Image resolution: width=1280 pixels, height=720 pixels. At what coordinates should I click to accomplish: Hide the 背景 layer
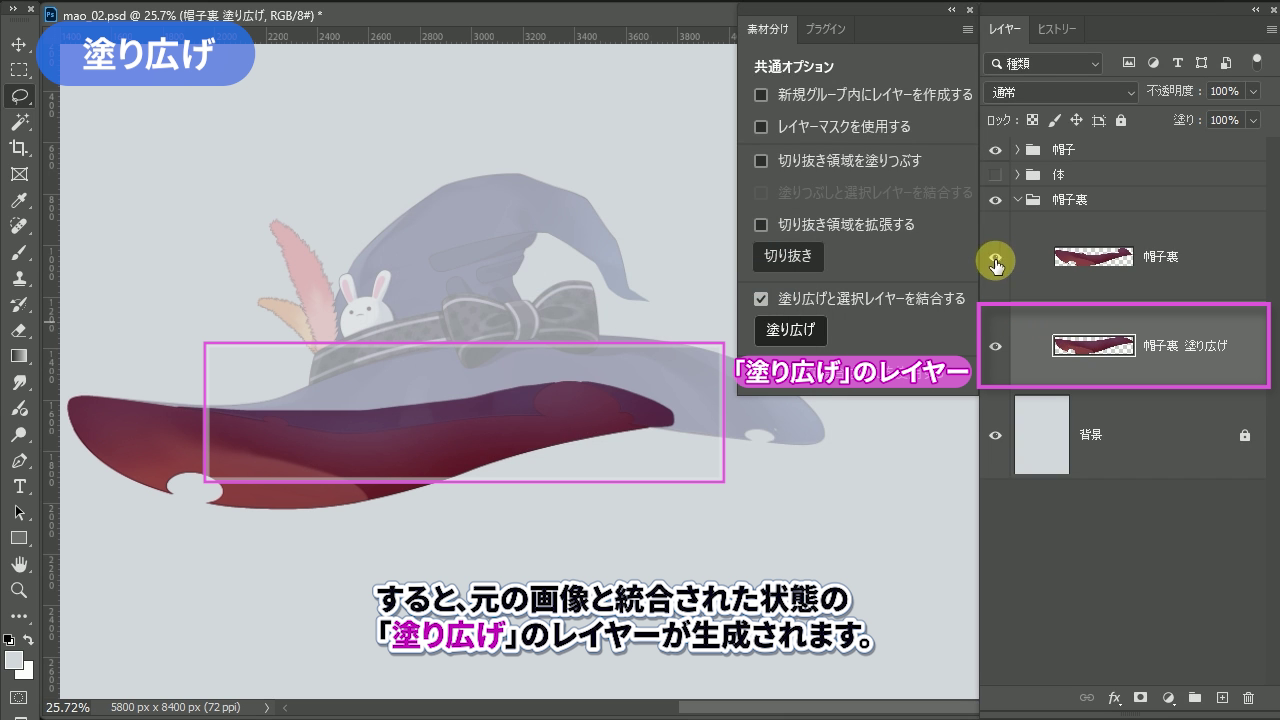(x=995, y=435)
